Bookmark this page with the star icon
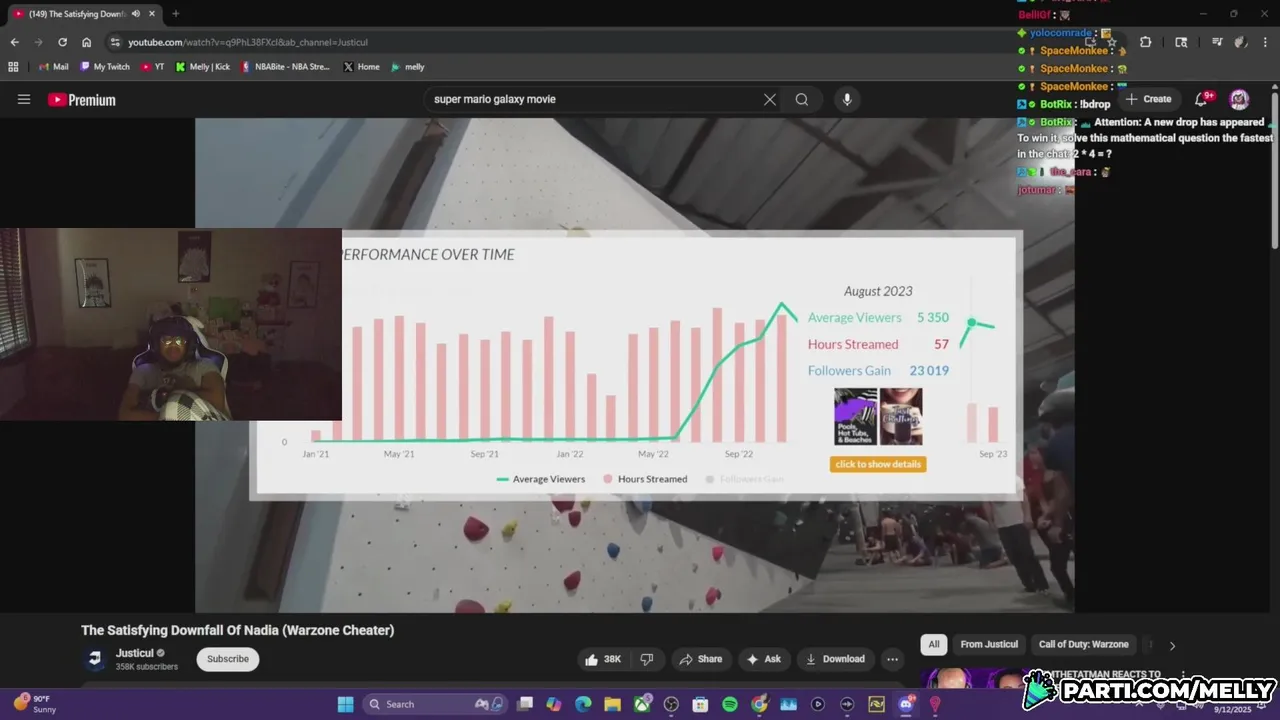 (1111, 42)
